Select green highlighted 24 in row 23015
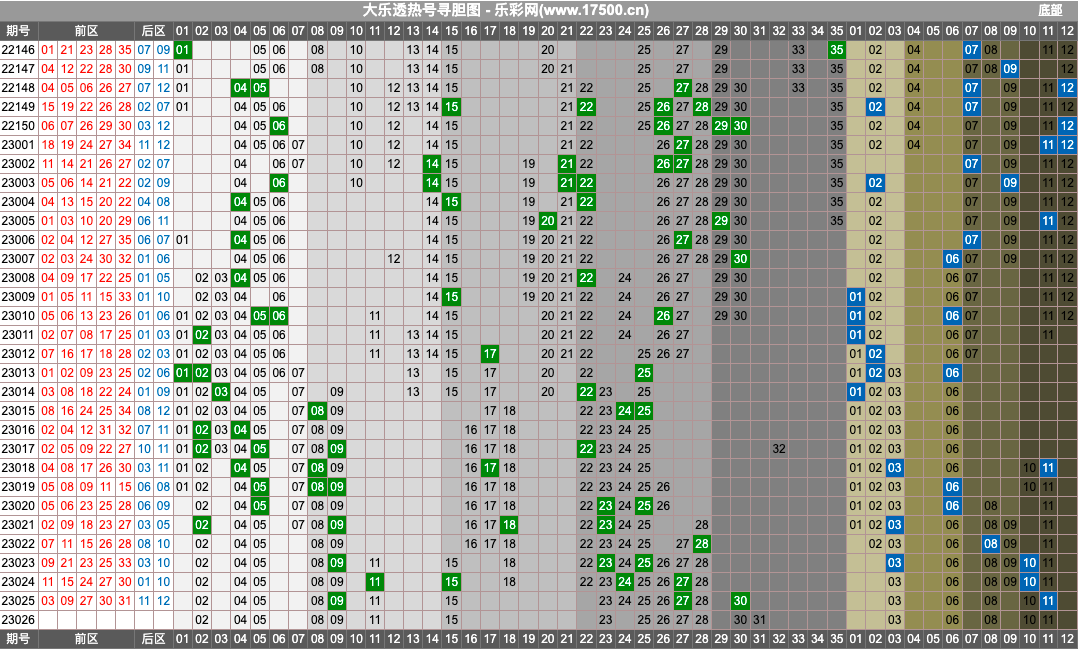1080x649 pixels. pos(624,411)
